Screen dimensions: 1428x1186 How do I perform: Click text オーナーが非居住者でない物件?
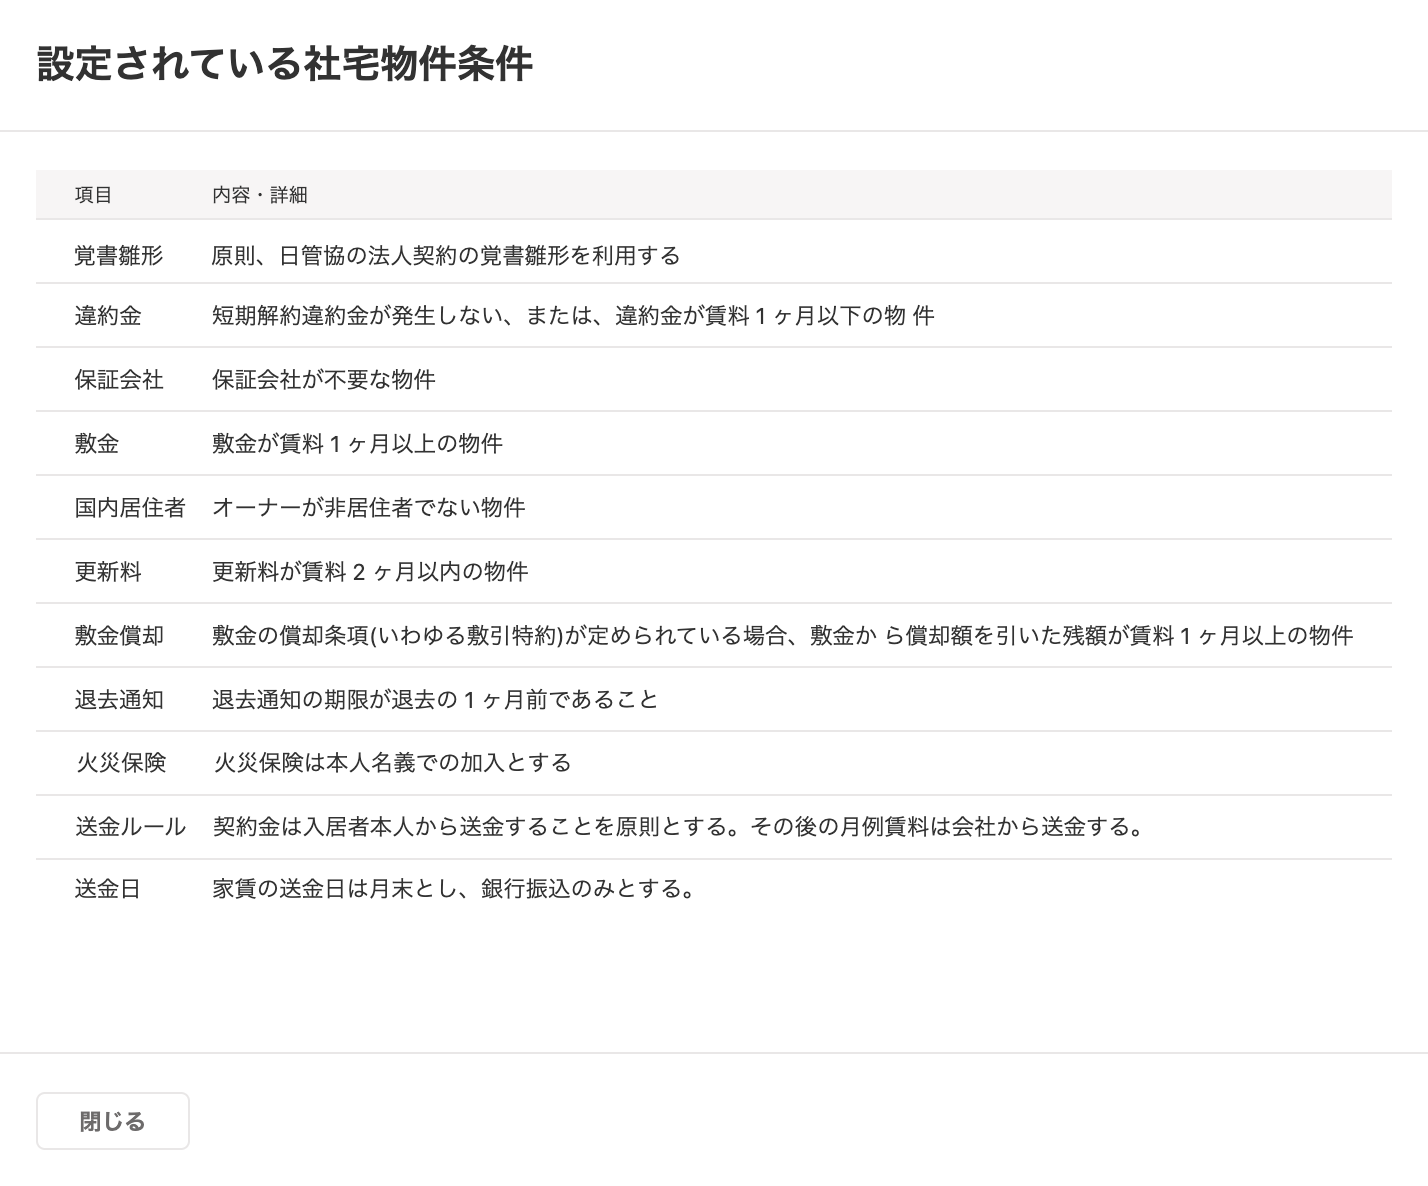tap(369, 508)
